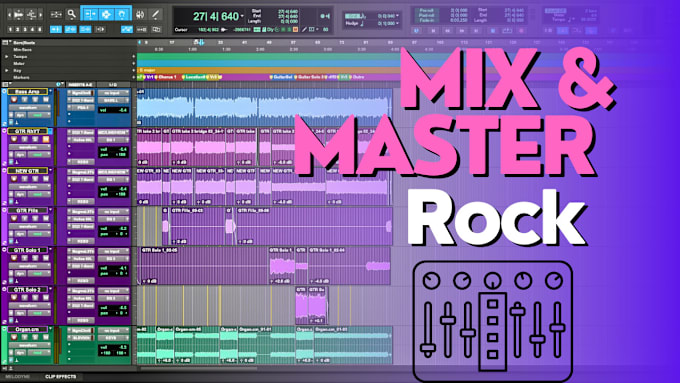
Task: Click the Grid value display
Action: (385, 16)
